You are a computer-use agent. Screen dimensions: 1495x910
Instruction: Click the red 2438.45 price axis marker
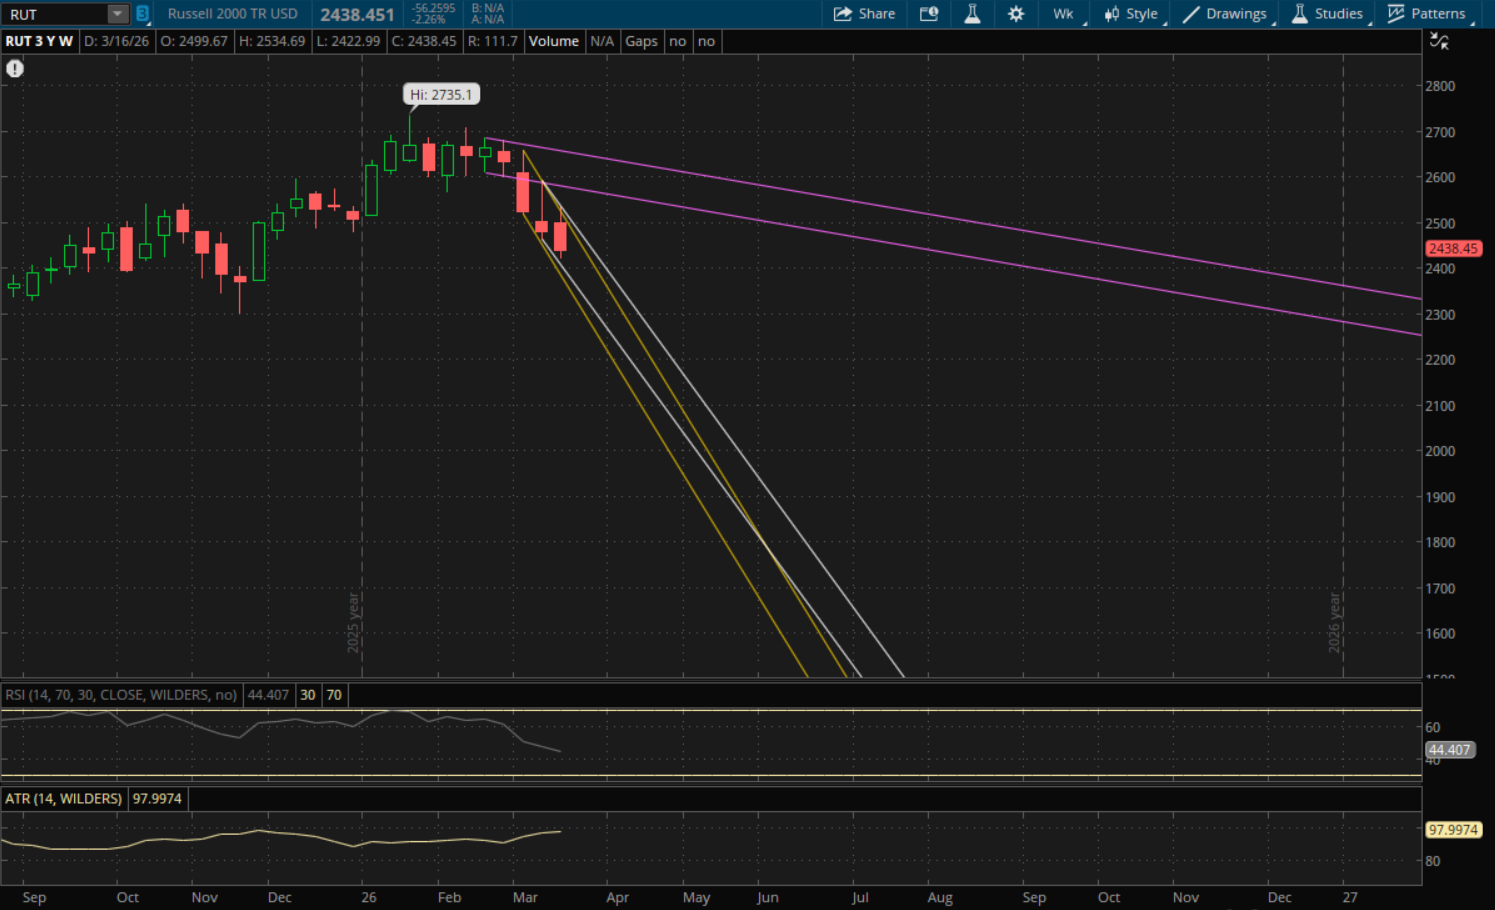pos(1452,249)
